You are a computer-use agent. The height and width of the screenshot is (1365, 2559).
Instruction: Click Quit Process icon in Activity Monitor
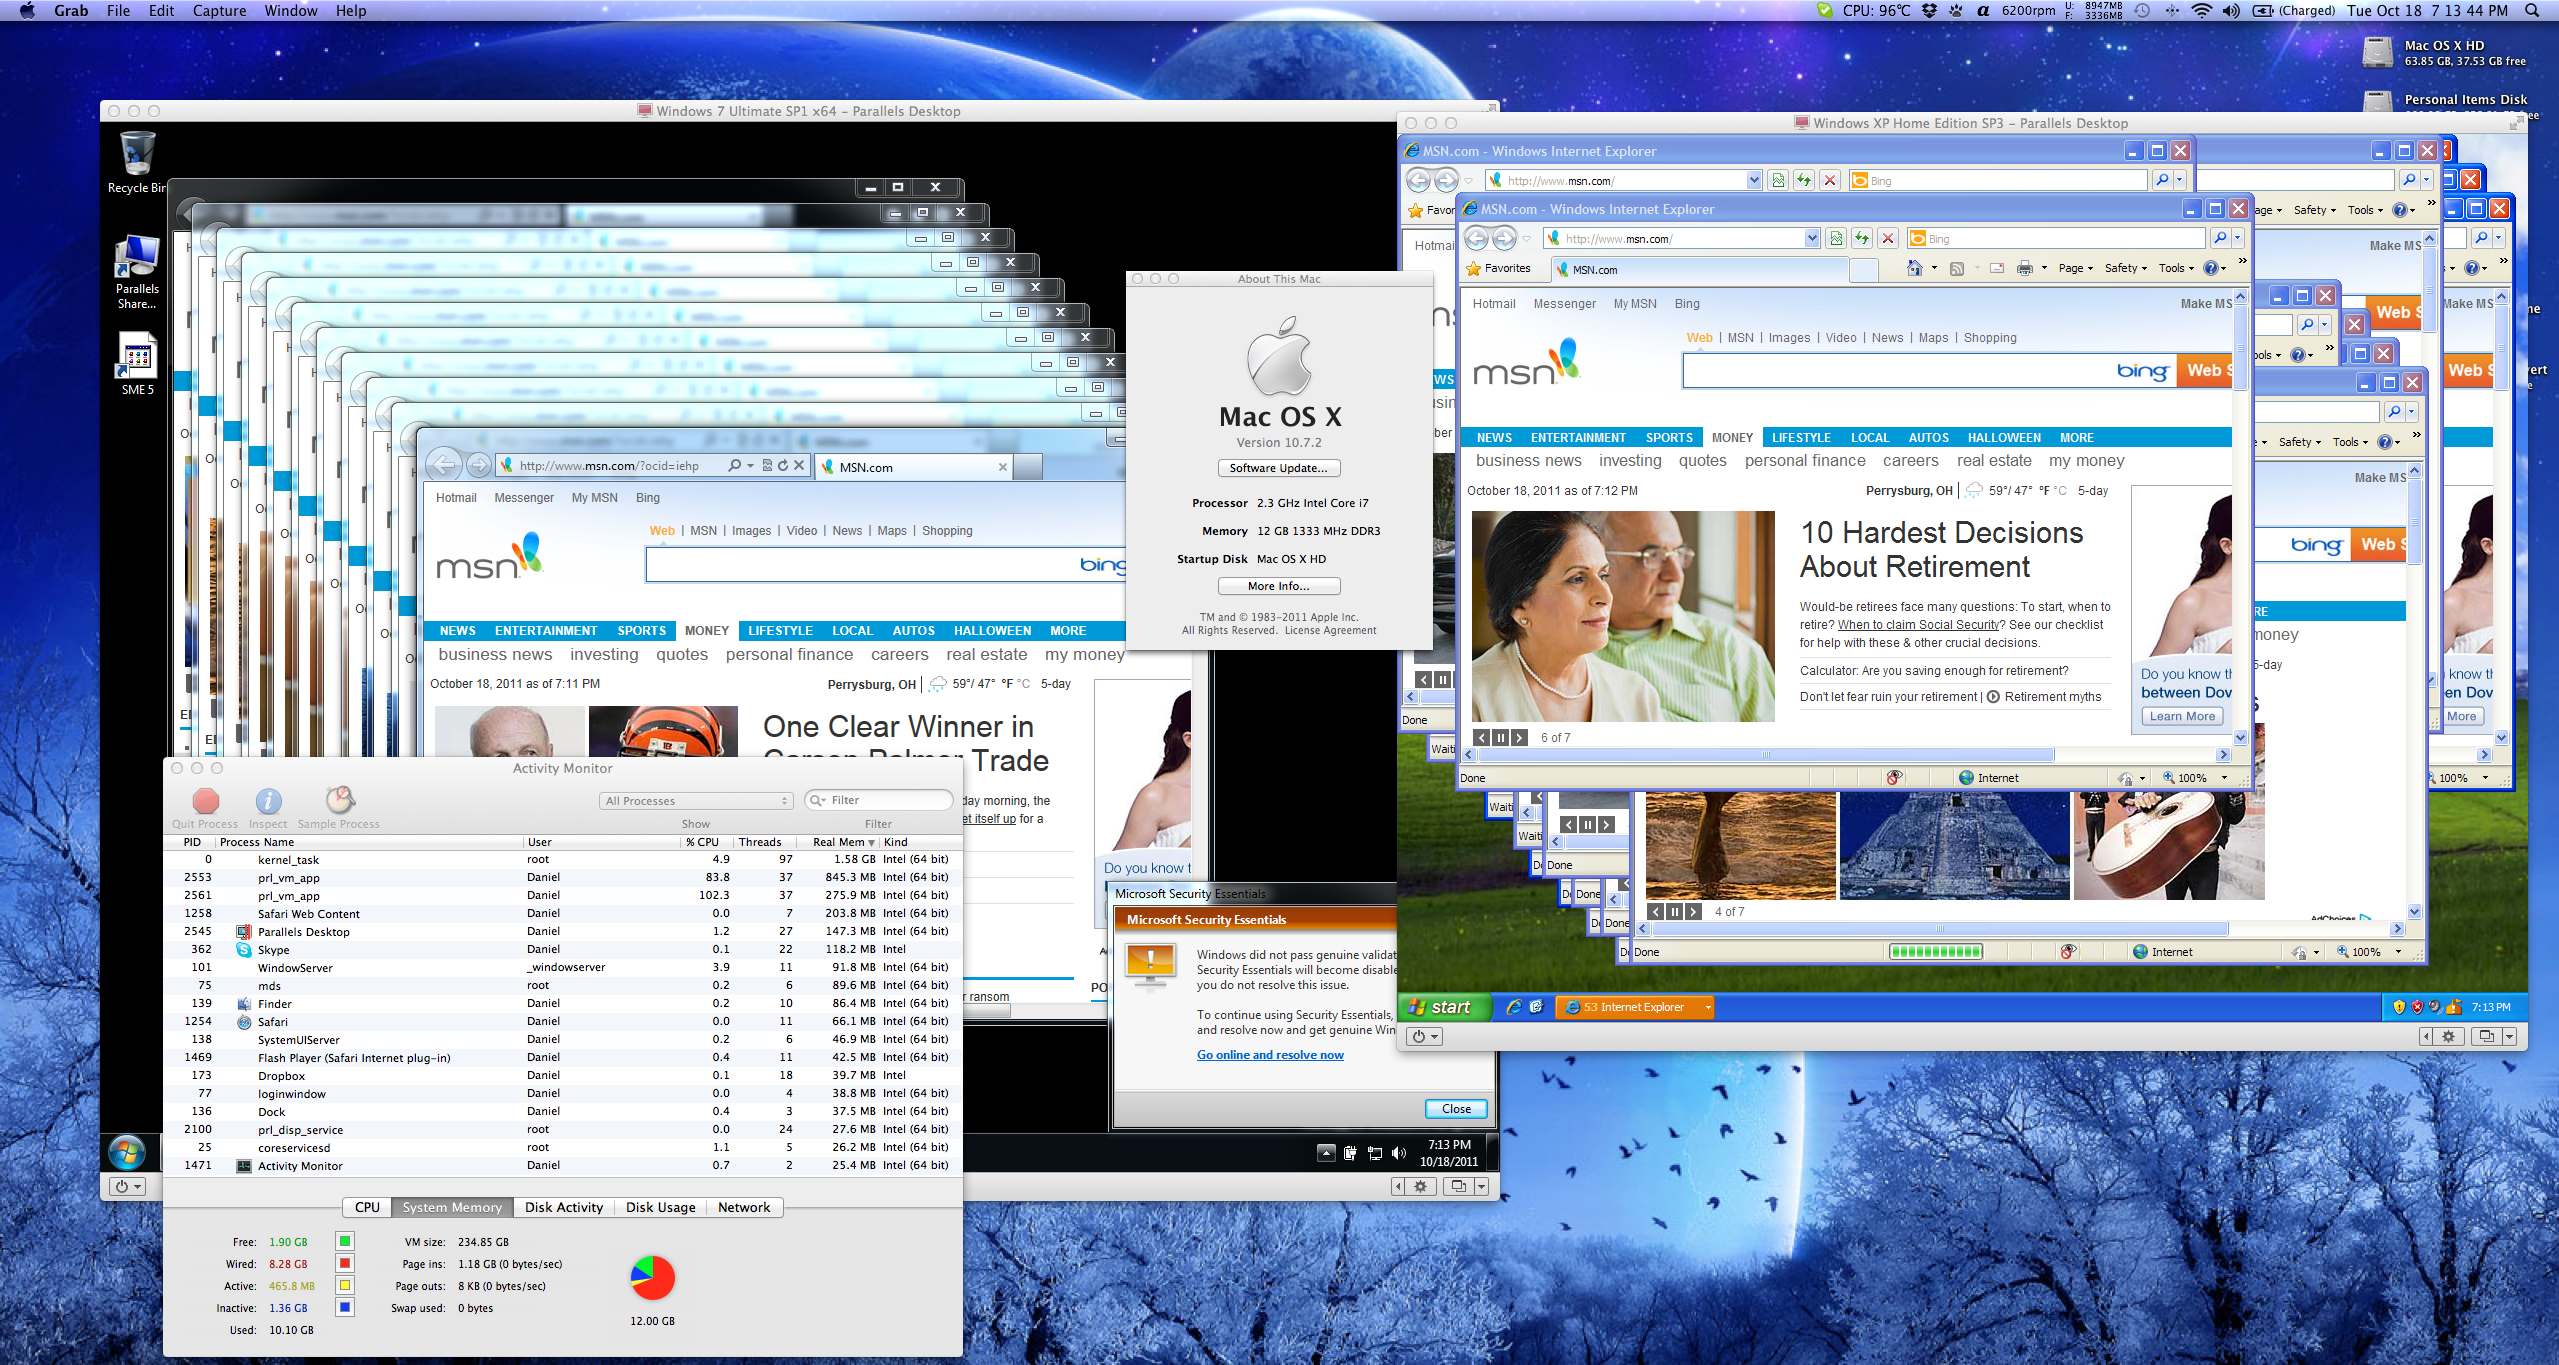[x=205, y=800]
